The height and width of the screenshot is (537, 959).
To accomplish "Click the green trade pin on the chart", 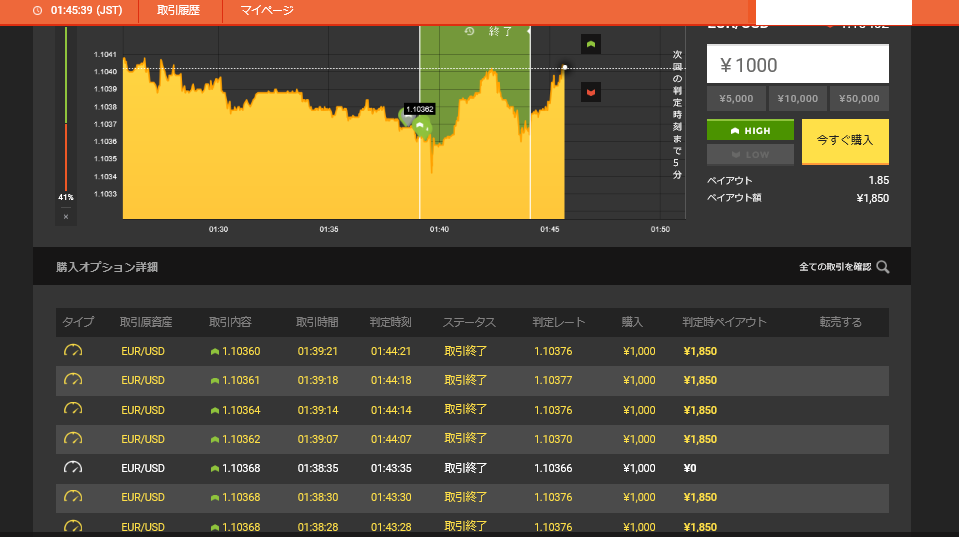I will click(421, 126).
